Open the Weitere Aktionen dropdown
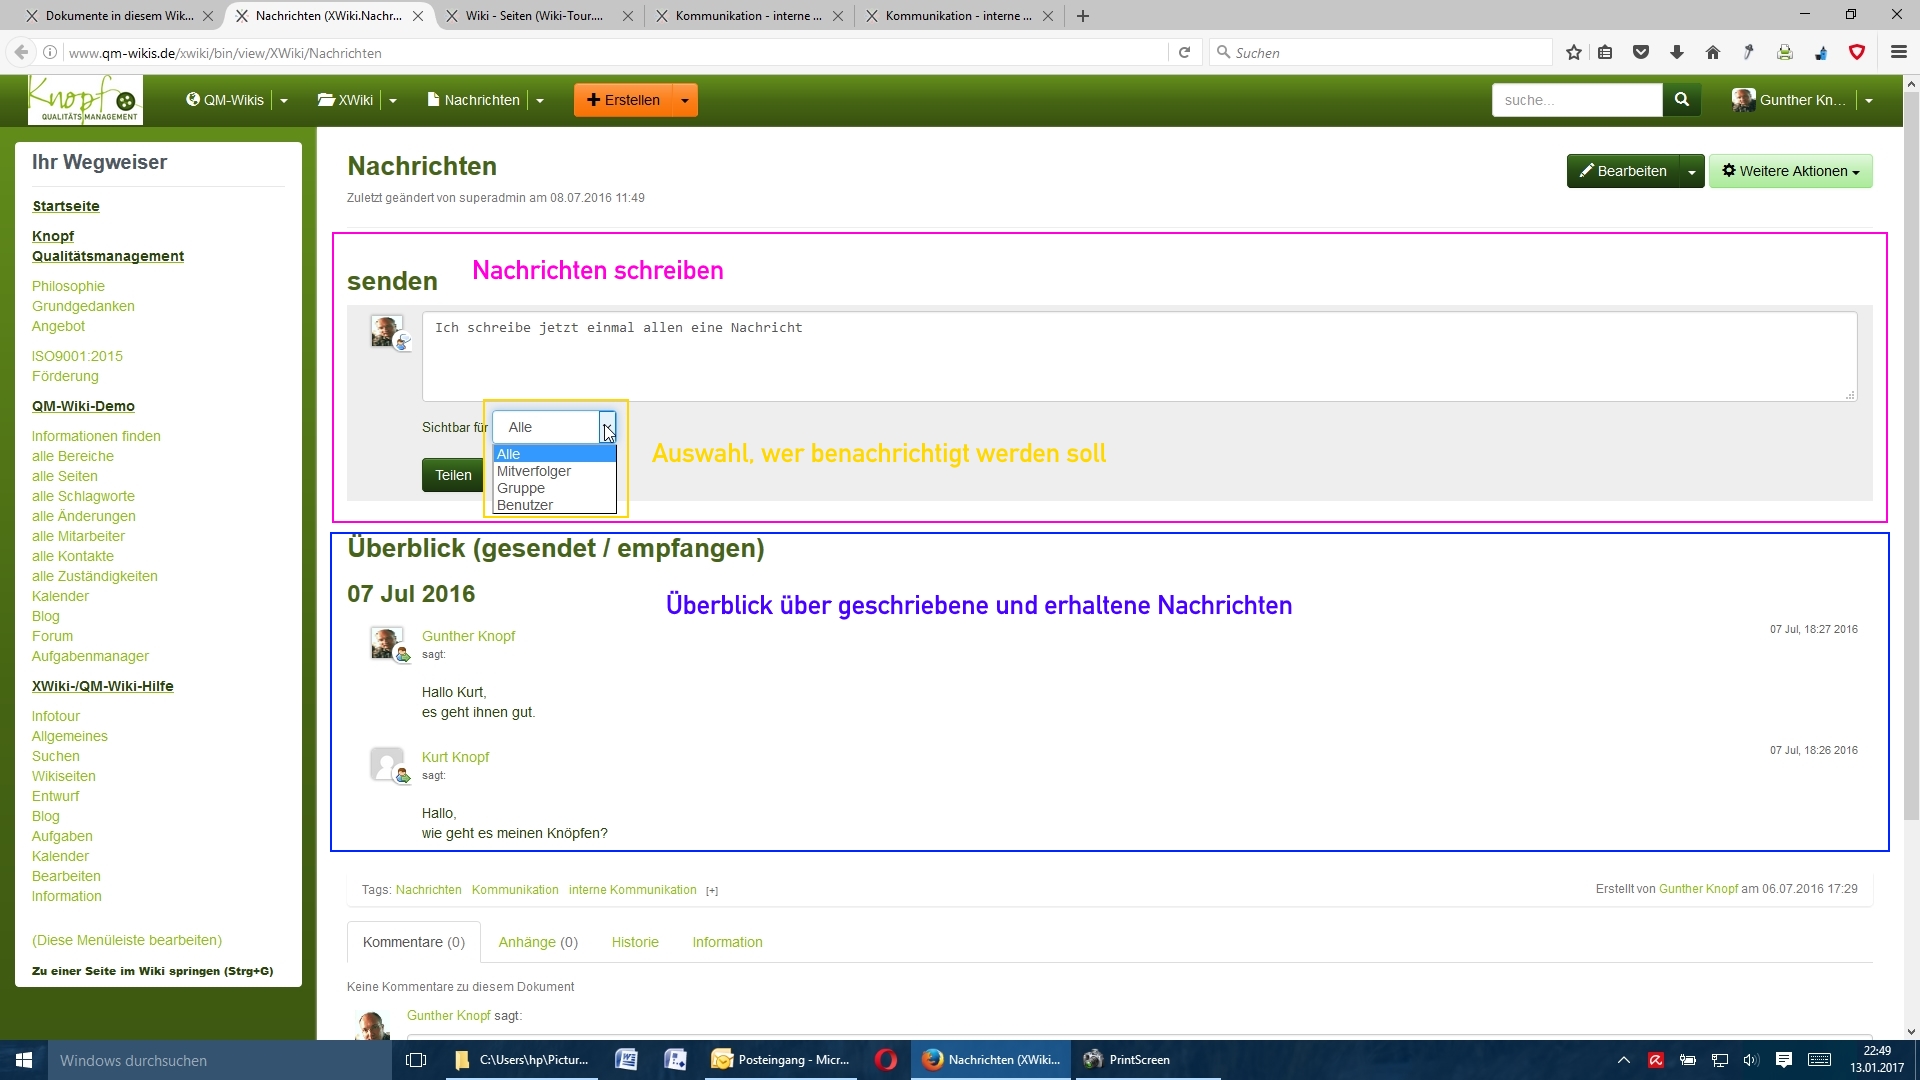Viewport: 1920px width, 1080px height. click(1790, 171)
